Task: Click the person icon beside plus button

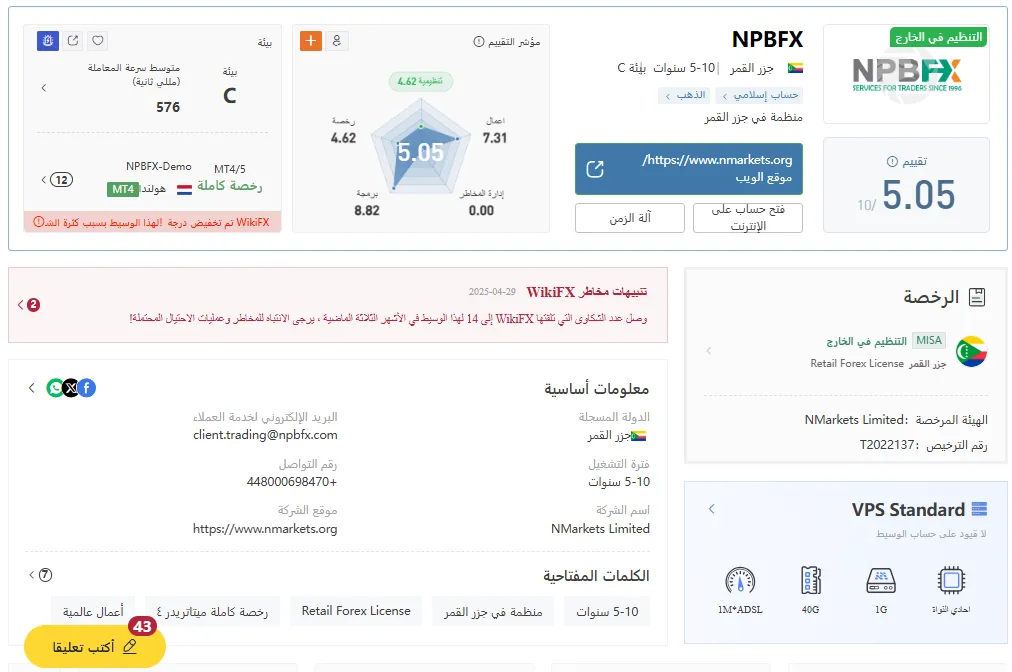Action: pos(336,41)
